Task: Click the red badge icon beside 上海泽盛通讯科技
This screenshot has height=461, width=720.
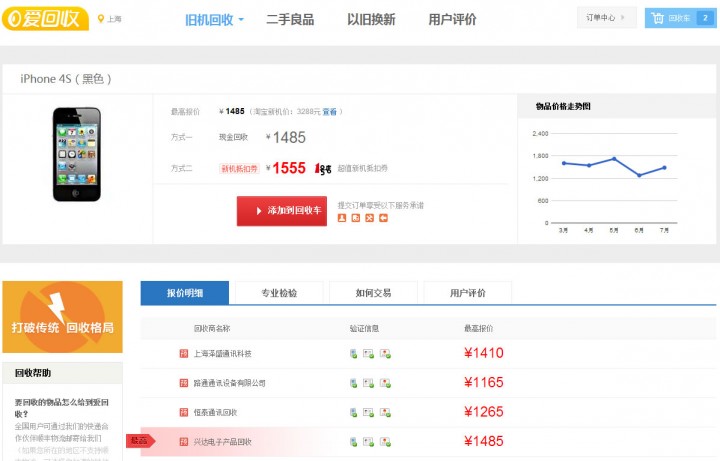Action: coord(184,354)
